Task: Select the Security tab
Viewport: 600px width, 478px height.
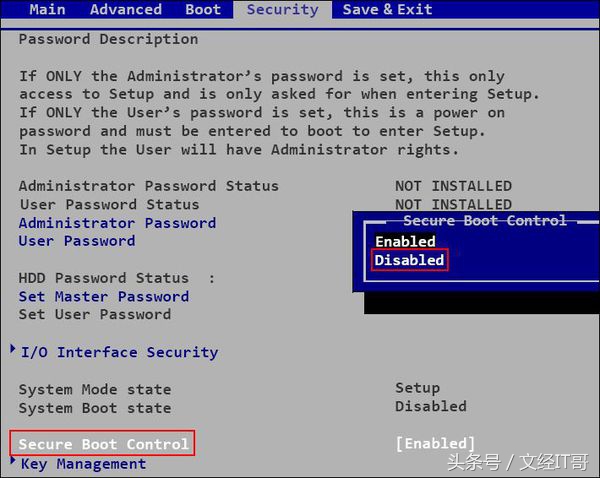Action: pos(282,10)
